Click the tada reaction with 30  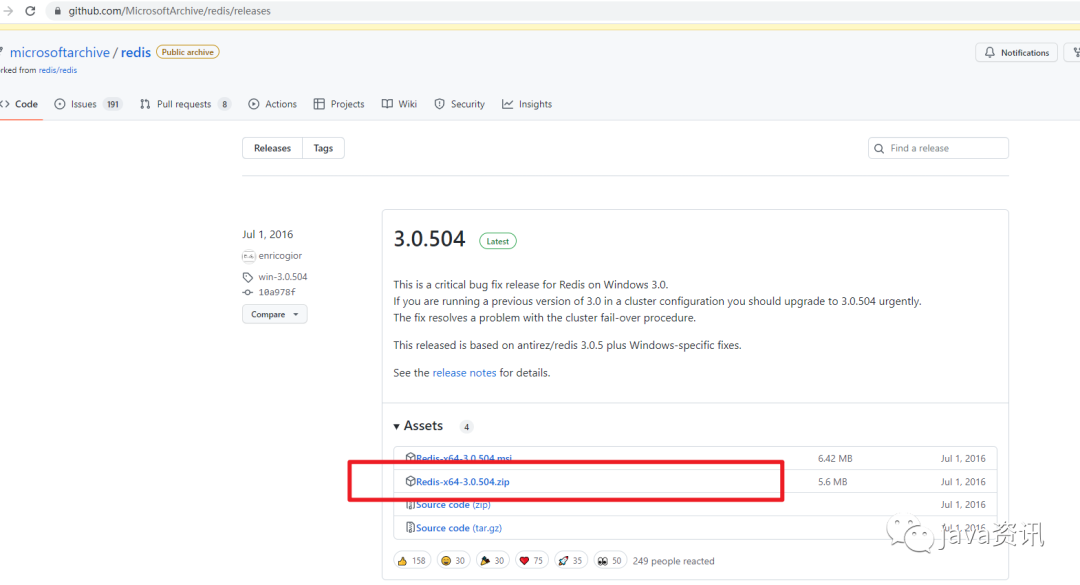[x=492, y=561]
